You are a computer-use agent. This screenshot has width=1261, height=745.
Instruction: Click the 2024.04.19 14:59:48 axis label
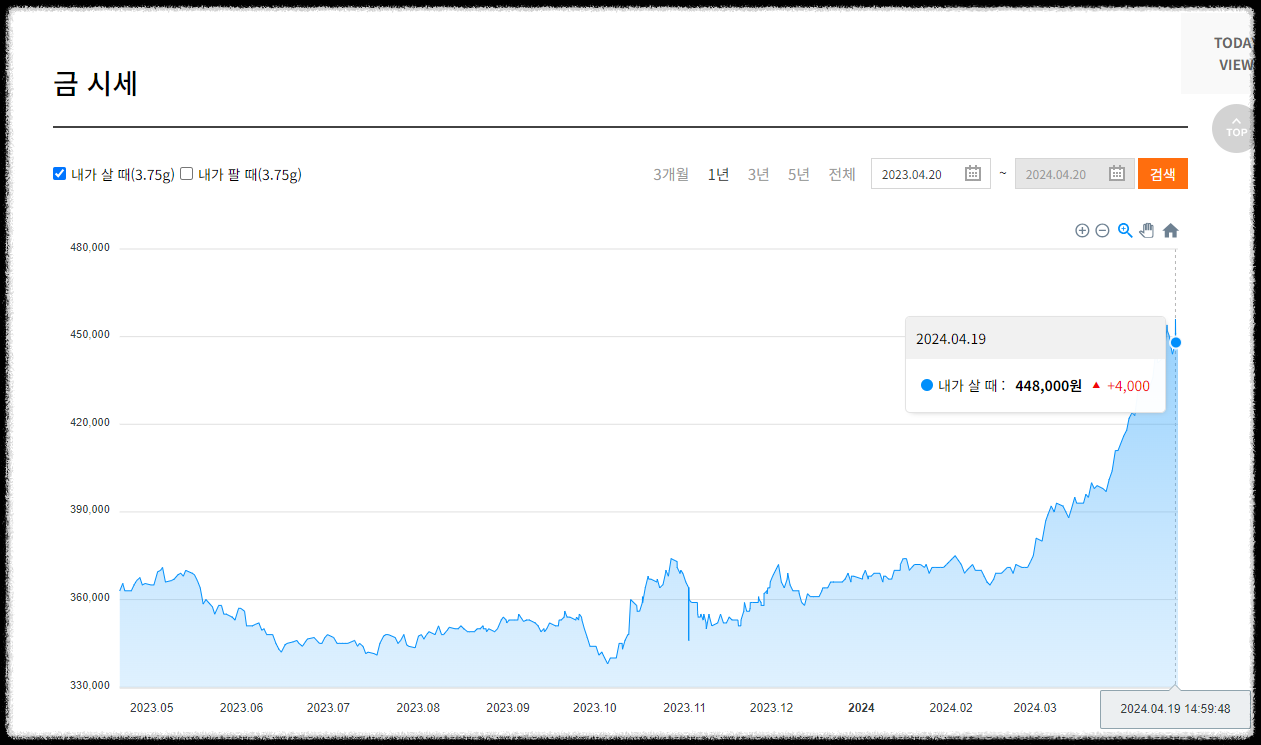click(x=1175, y=709)
